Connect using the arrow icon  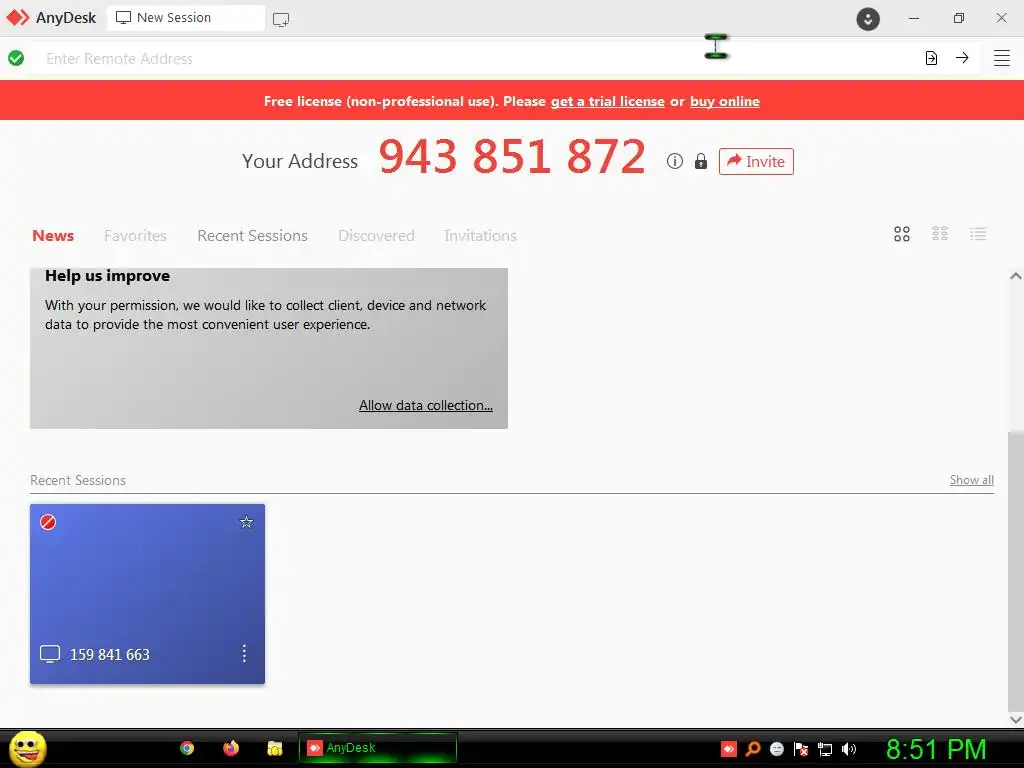coord(962,58)
